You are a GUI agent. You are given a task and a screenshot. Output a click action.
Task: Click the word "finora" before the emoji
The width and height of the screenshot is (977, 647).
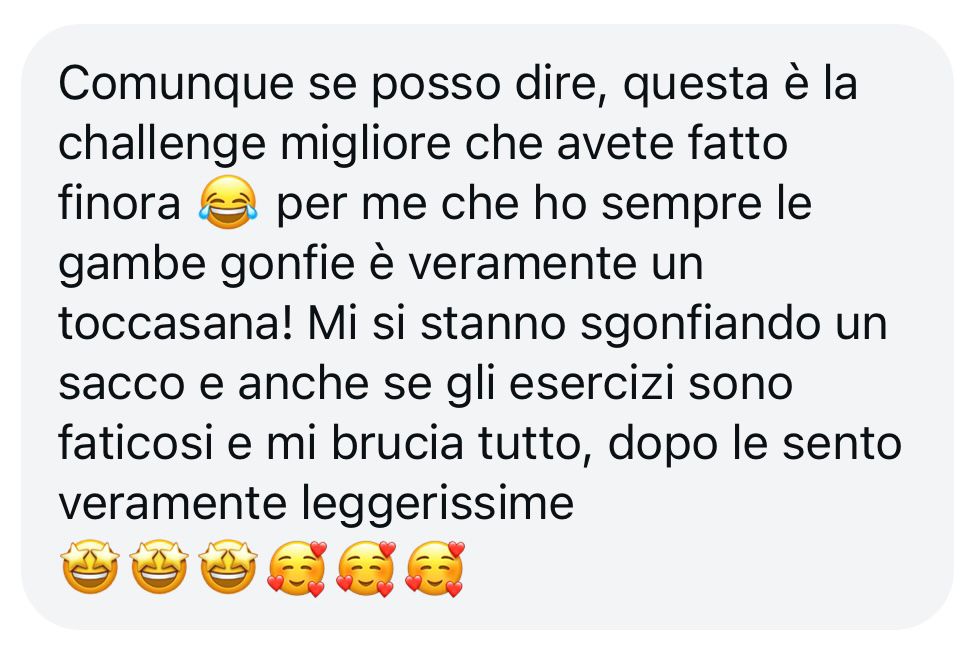click(x=120, y=204)
